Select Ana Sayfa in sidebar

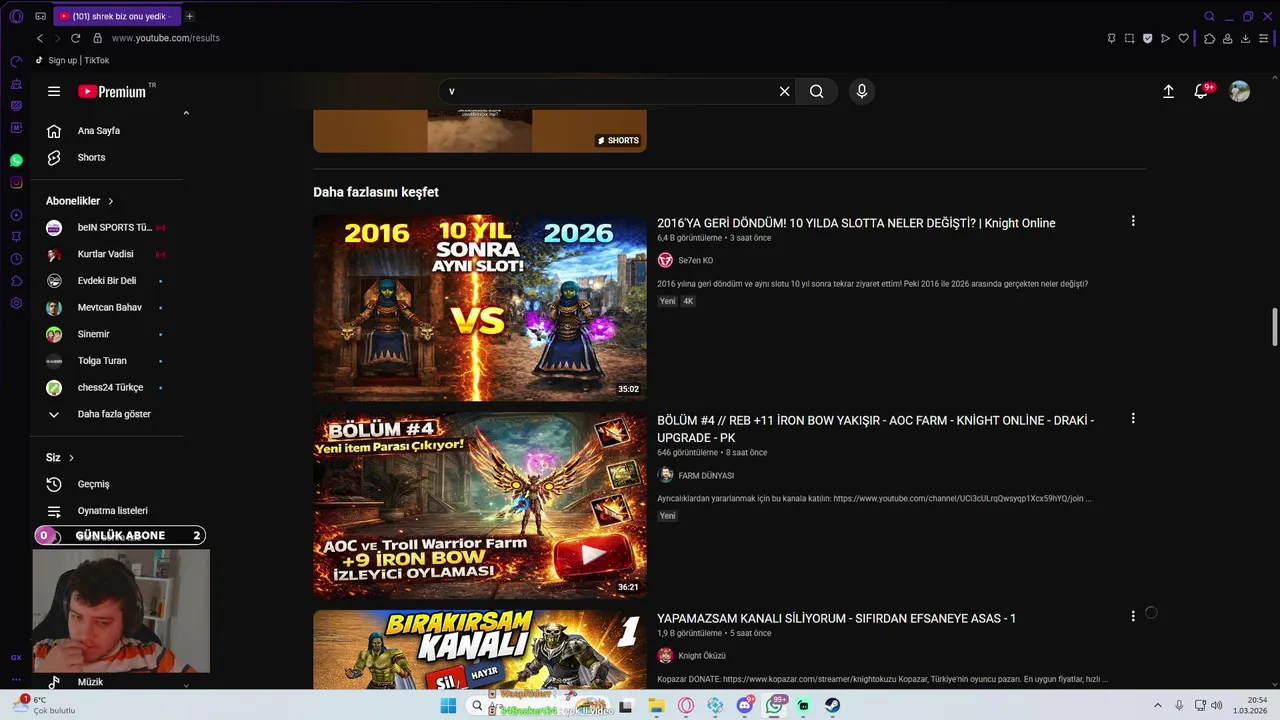point(100,131)
